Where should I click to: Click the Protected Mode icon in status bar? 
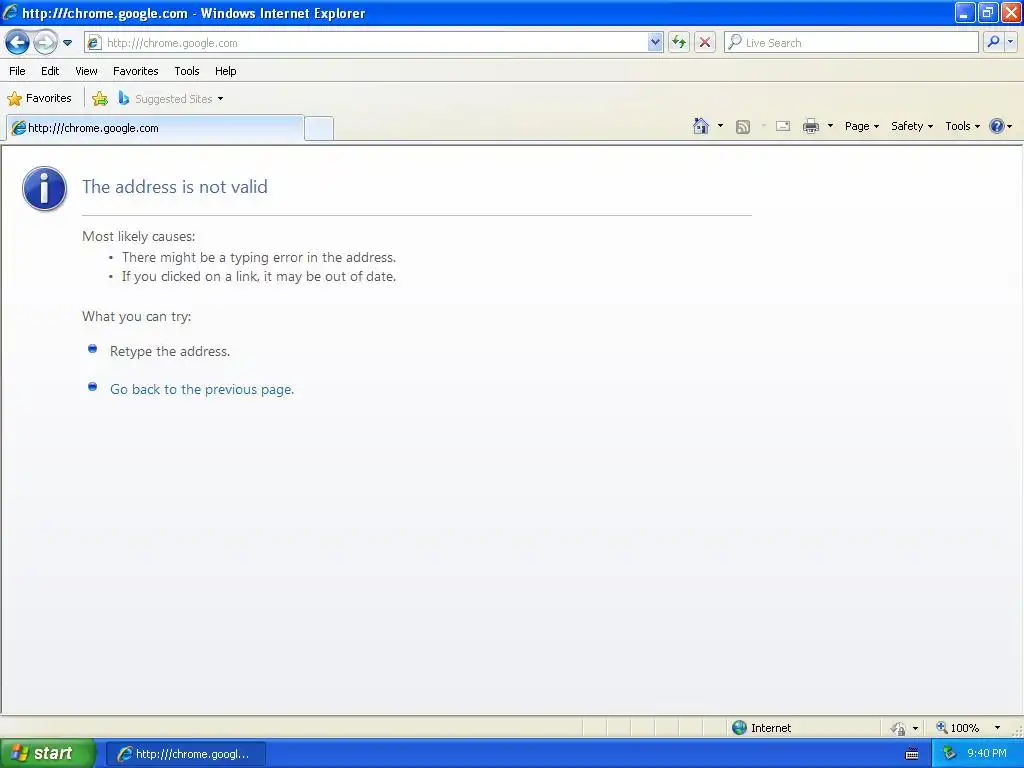click(899, 728)
